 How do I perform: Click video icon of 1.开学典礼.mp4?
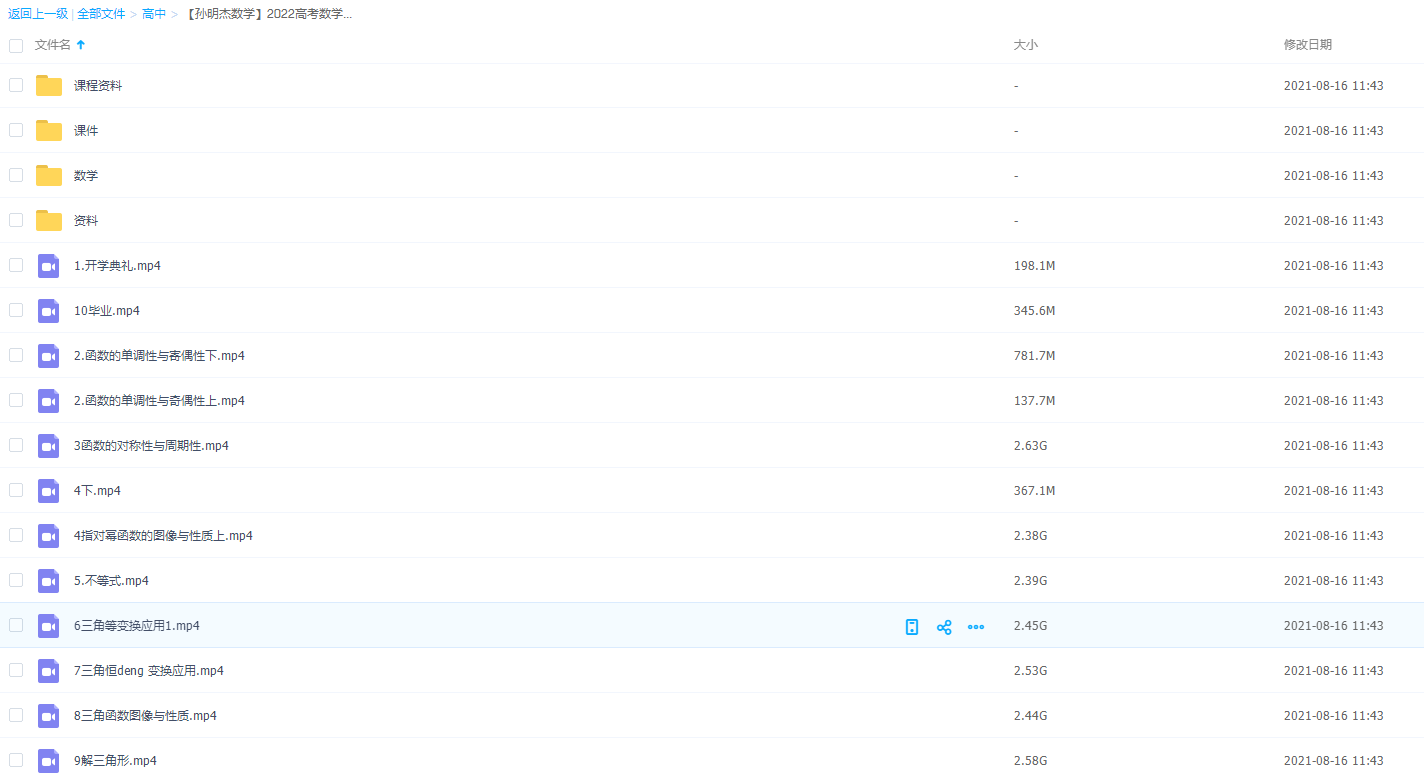tap(49, 266)
